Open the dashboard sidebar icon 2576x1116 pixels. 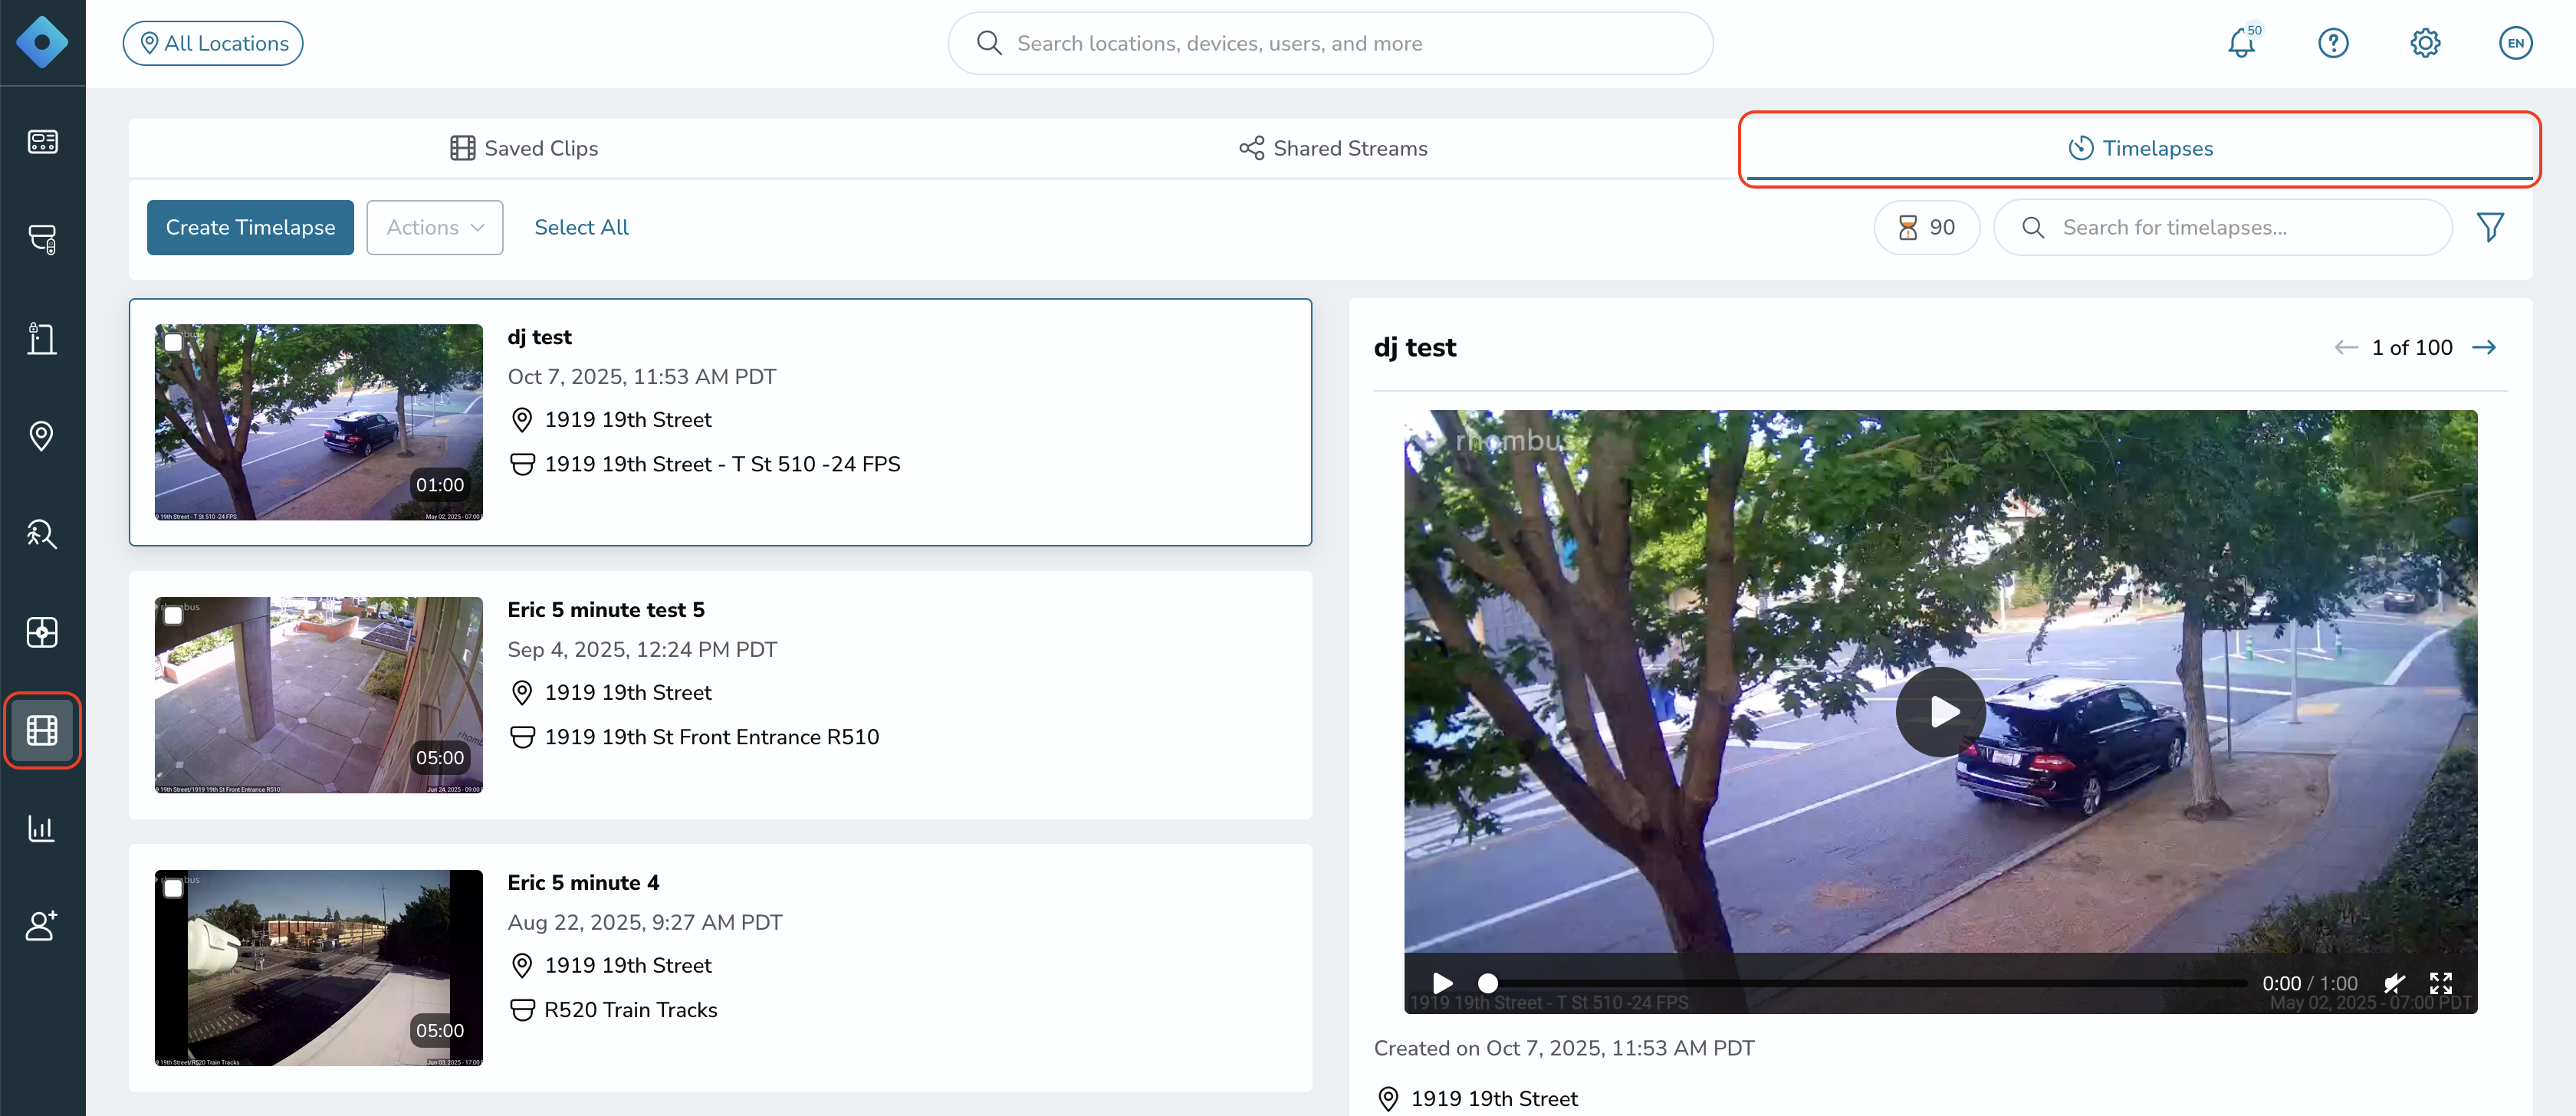pyautogui.click(x=42, y=142)
